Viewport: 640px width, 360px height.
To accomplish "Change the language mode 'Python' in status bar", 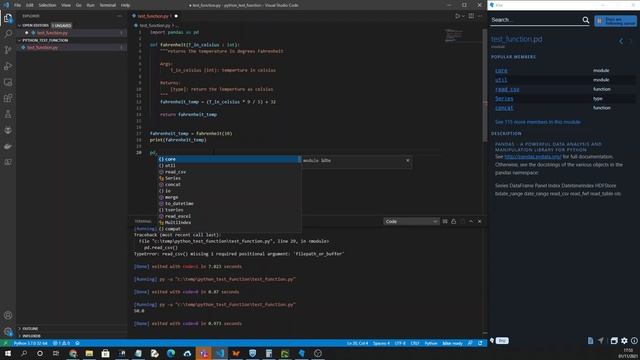I will click(431, 343).
